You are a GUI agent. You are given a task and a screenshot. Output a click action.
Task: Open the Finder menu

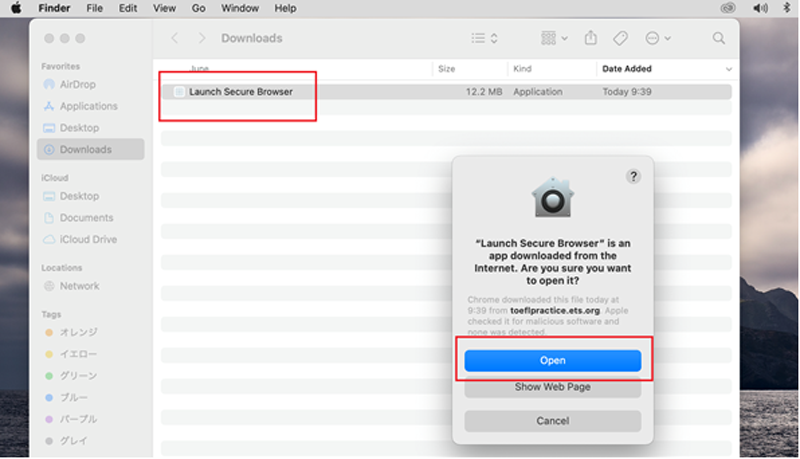coord(54,8)
